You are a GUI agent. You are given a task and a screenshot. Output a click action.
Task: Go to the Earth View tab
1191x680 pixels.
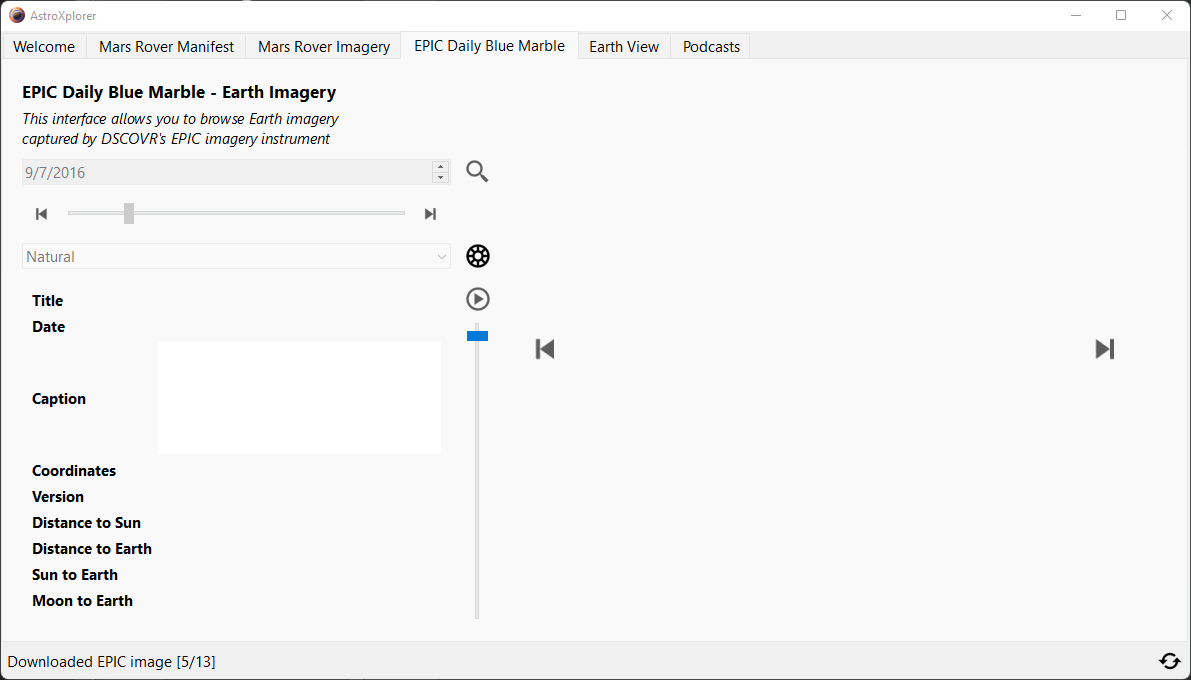[x=623, y=47]
